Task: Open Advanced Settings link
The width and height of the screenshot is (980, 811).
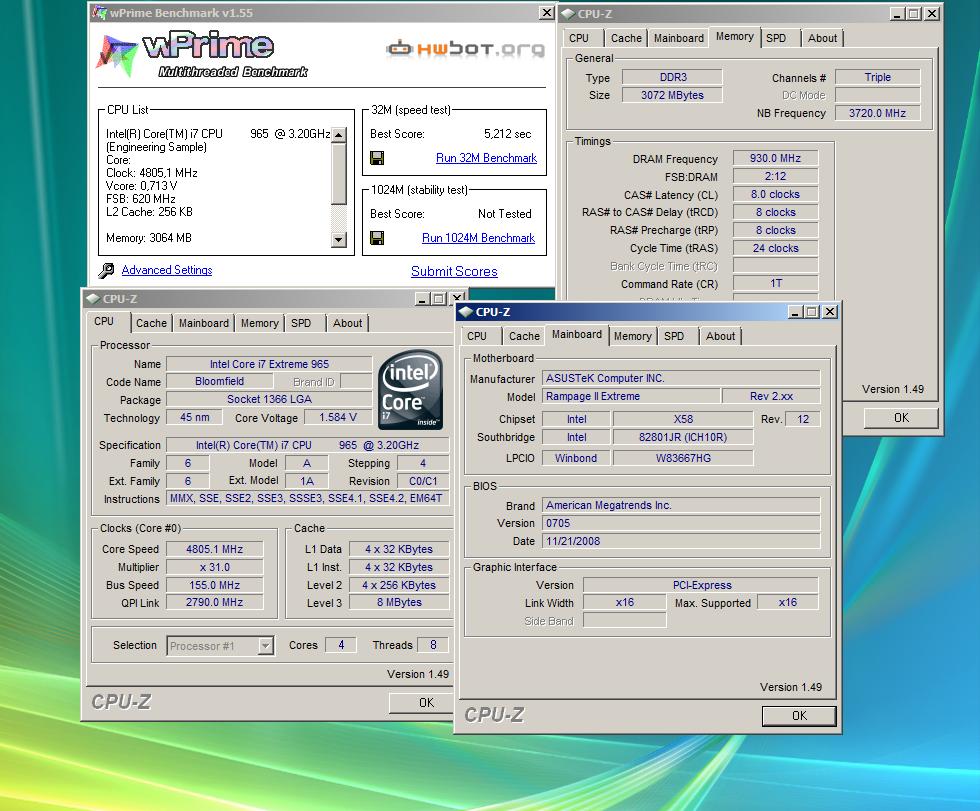Action: pyautogui.click(x=167, y=270)
